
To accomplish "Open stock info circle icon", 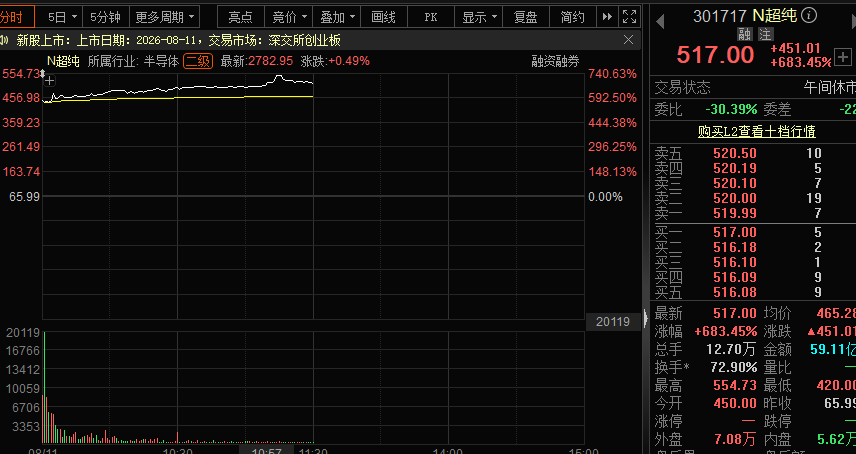I will (810, 15).
